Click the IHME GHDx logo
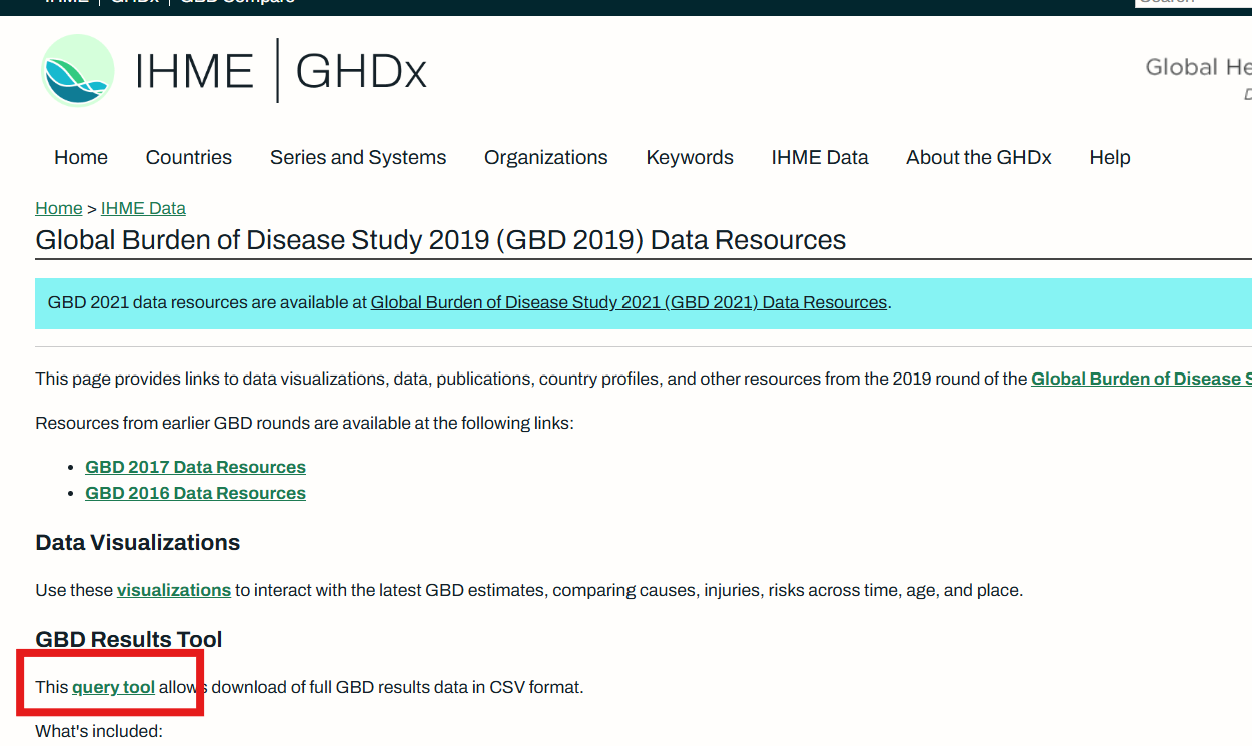 (234, 70)
